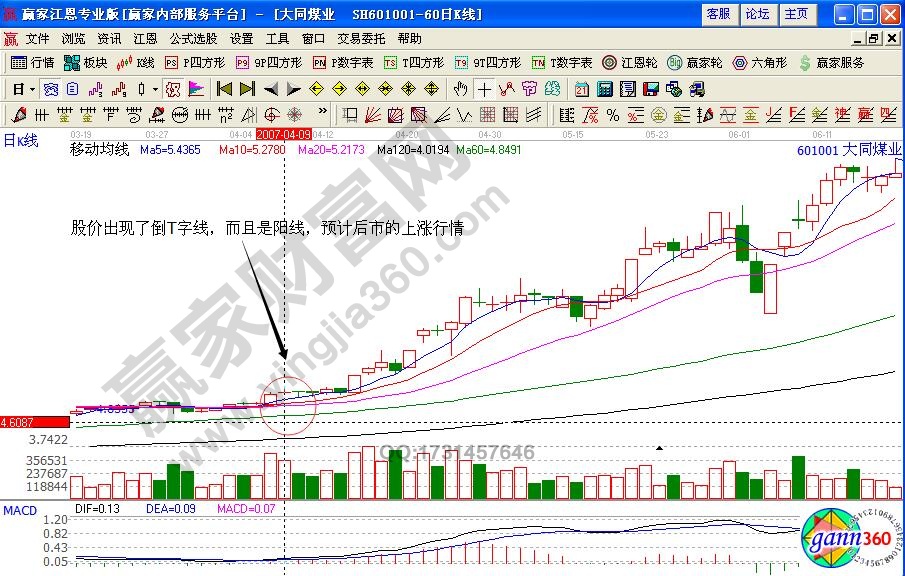Click the percent sign drawing tool
The image size is (905, 576).
point(611,113)
